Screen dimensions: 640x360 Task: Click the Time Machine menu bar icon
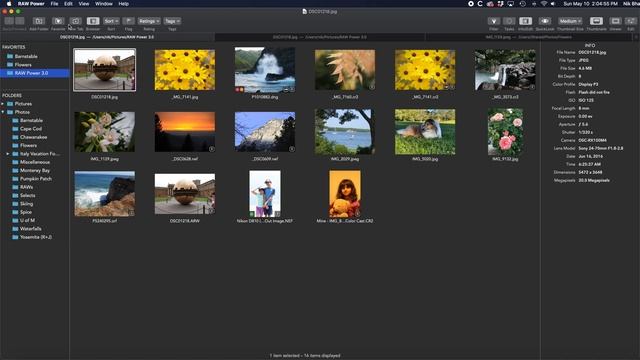pos(522,4)
